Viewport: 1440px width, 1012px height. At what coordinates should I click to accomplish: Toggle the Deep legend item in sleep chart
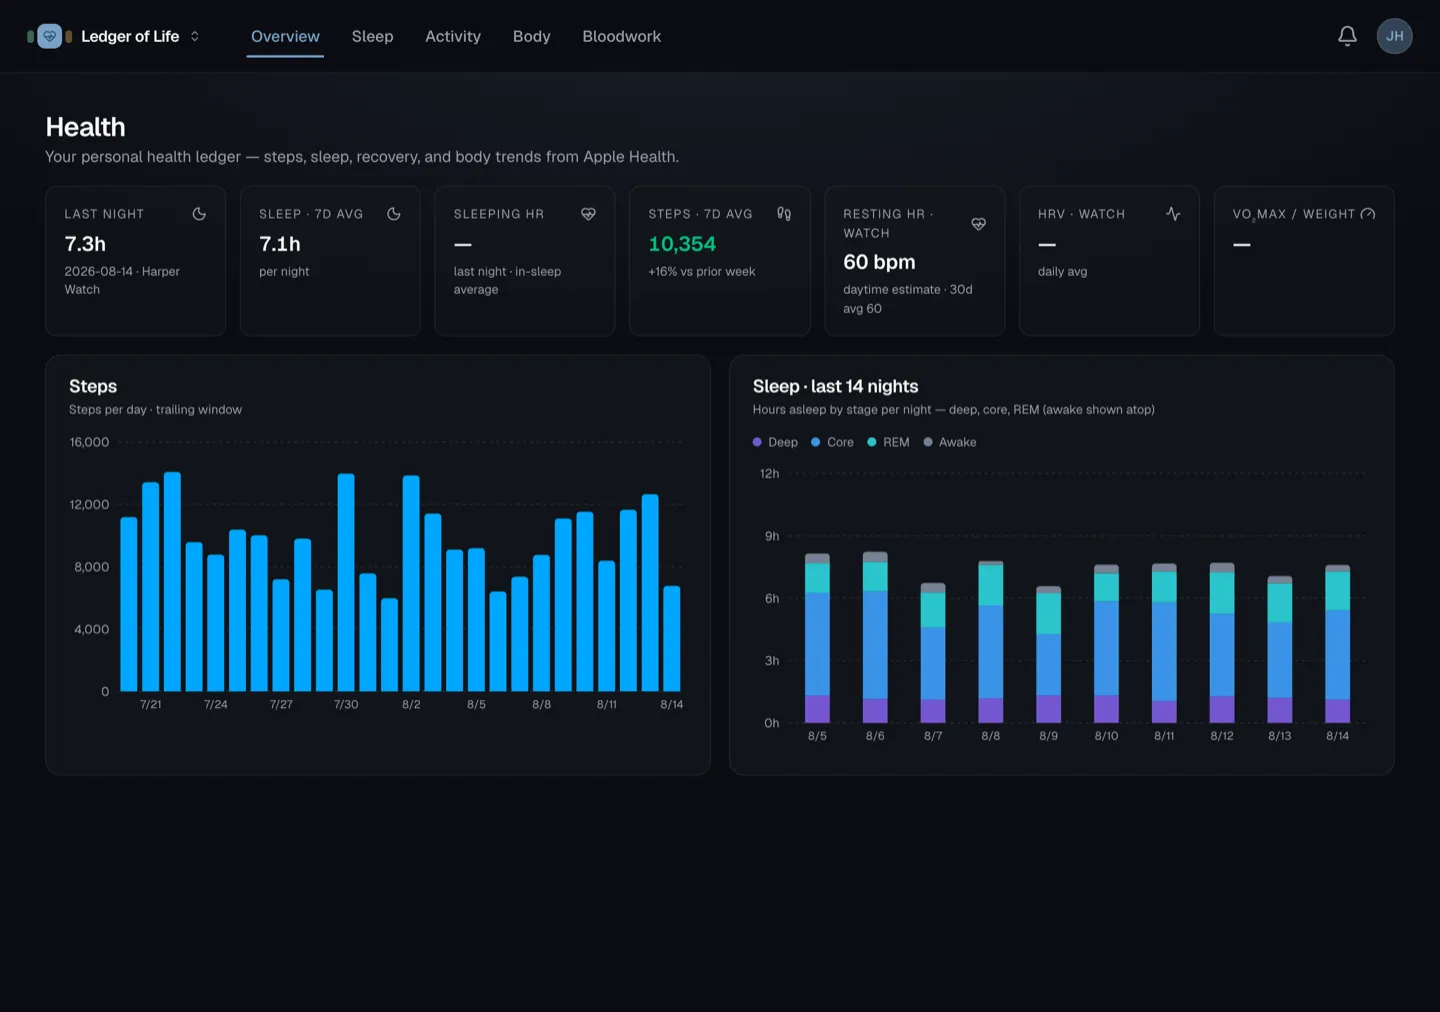[x=775, y=442]
